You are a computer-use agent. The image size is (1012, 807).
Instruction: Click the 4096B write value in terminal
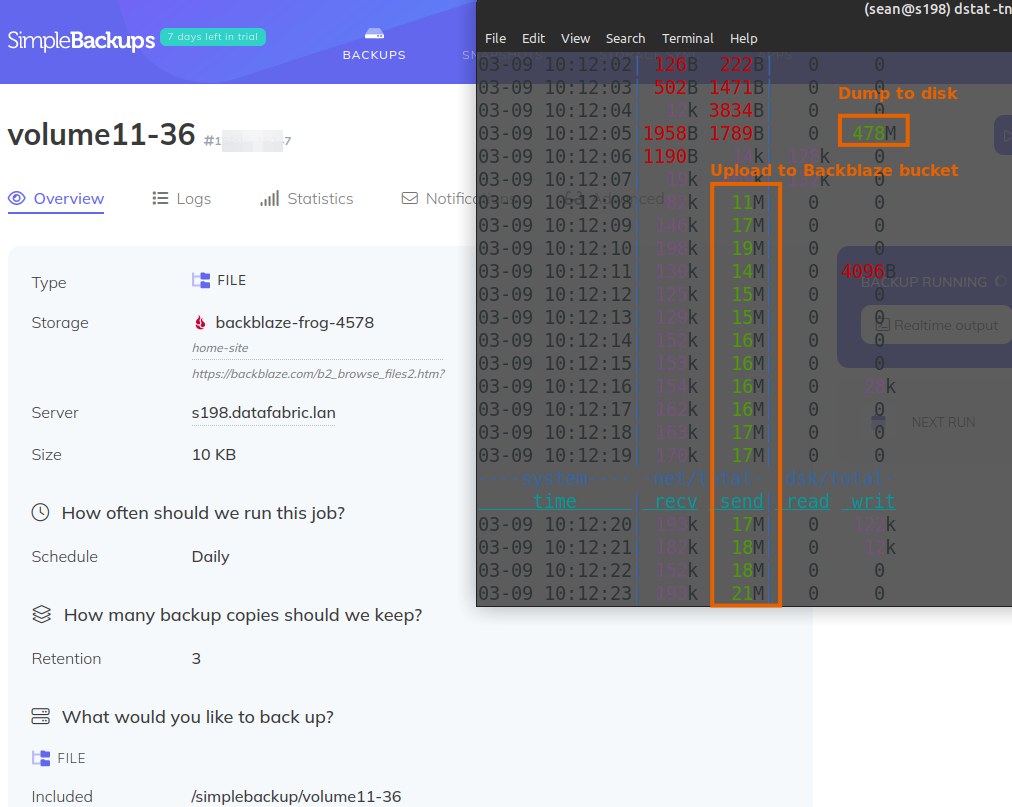(868, 271)
